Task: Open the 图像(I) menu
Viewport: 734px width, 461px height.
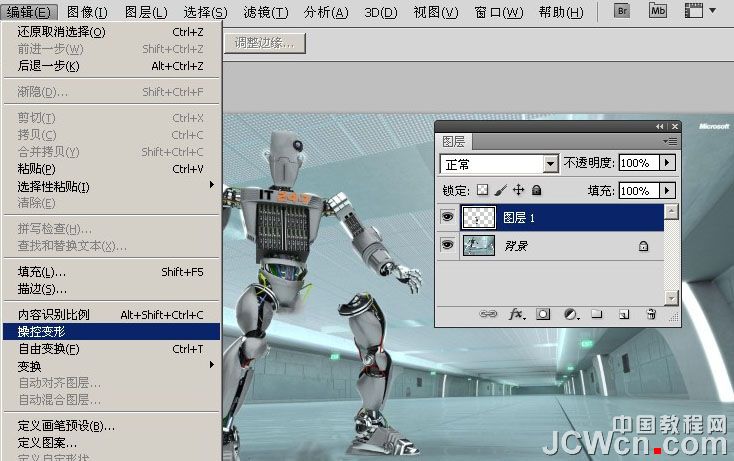Action: click(x=87, y=12)
